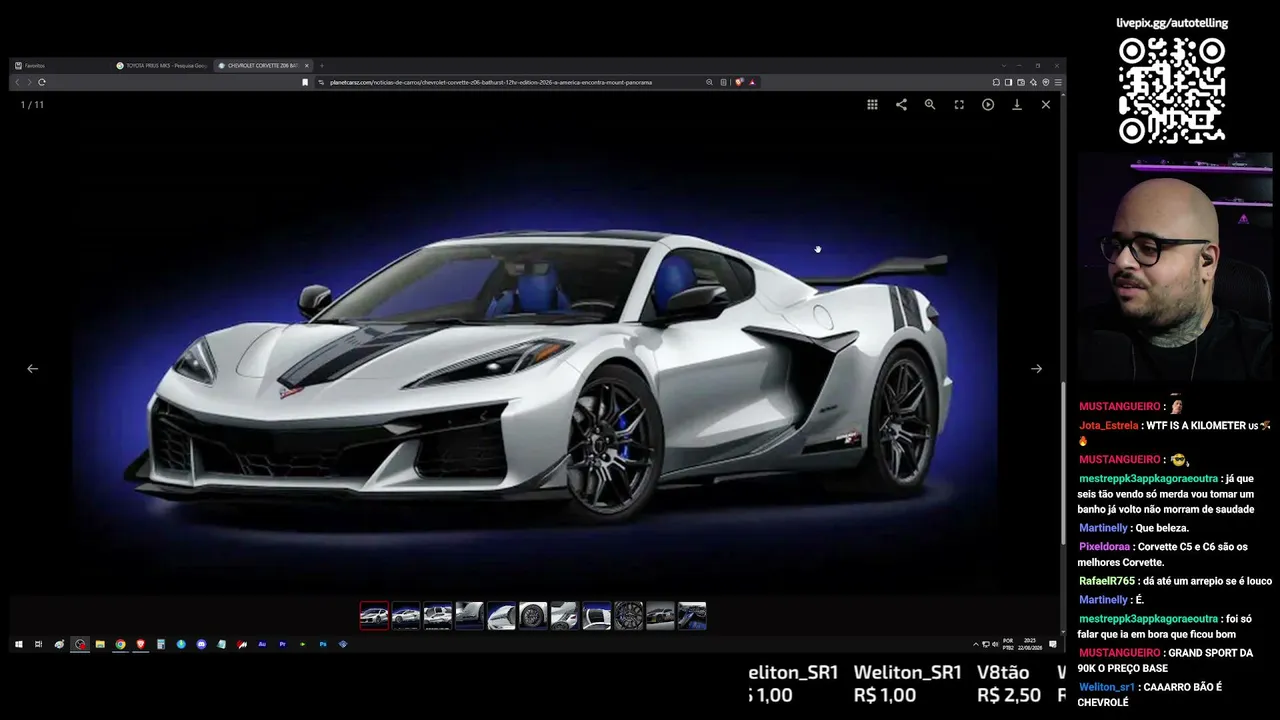Screen dimensions: 1280x720
Task: Start the gallery slideshow
Action: pyautogui.click(x=988, y=104)
